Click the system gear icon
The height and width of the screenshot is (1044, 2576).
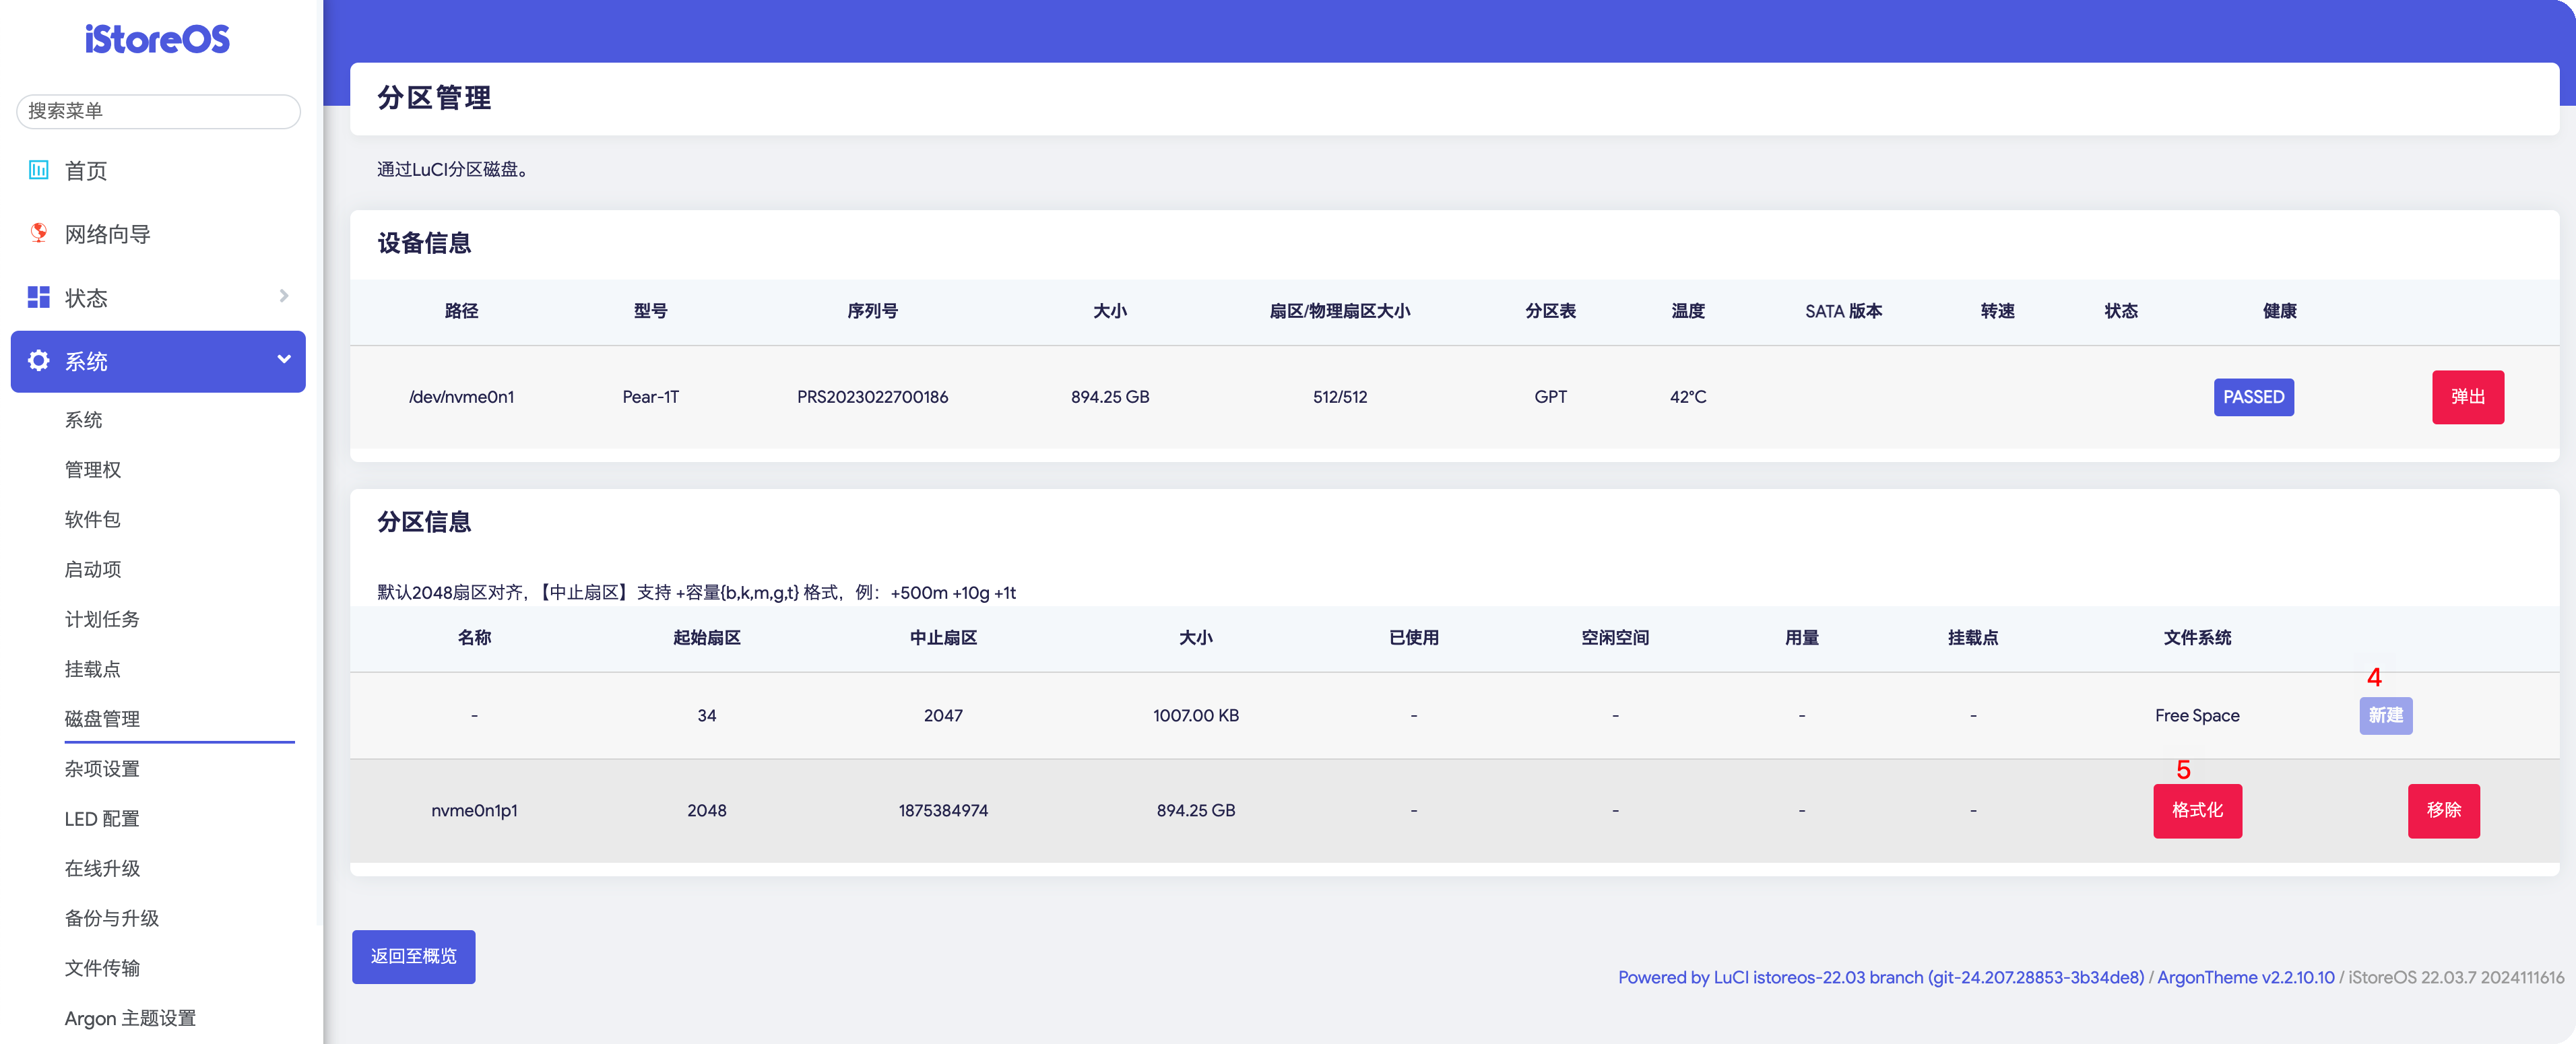click(x=38, y=360)
